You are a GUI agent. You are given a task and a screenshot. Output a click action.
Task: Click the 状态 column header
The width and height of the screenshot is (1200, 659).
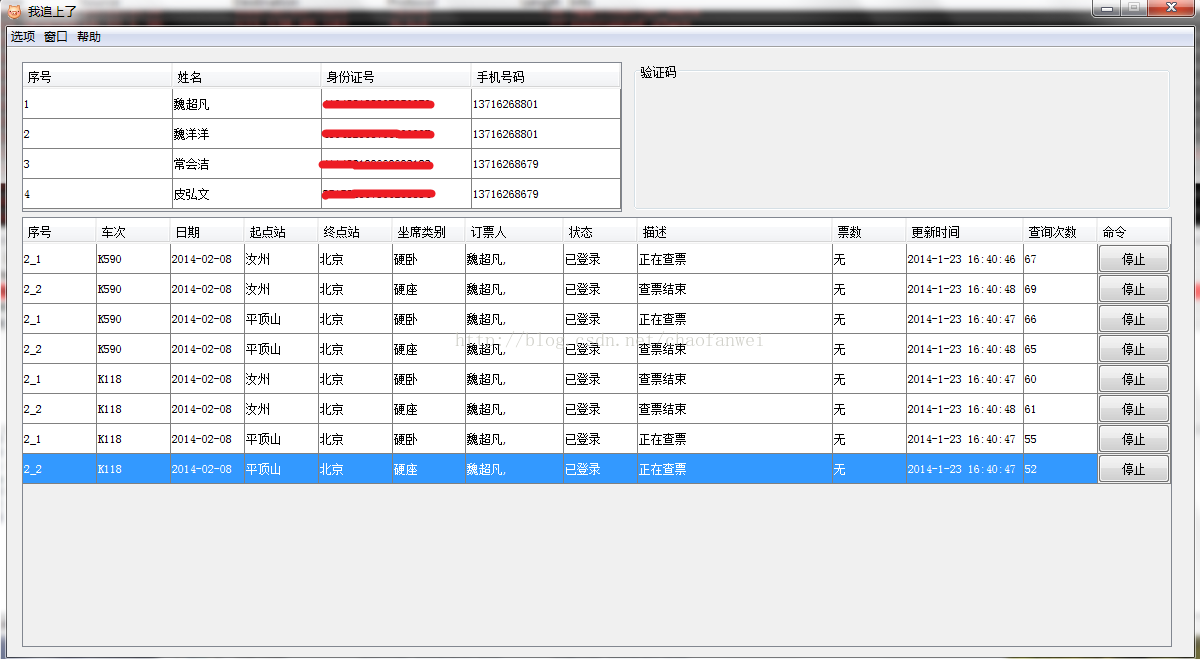[600, 232]
